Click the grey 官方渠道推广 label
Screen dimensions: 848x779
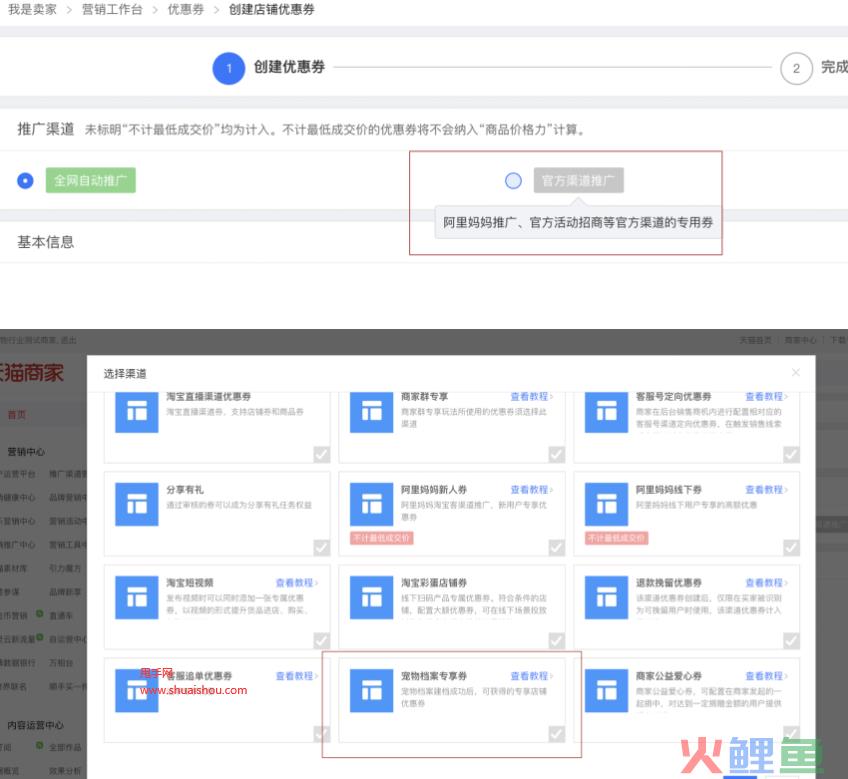click(579, 180)
